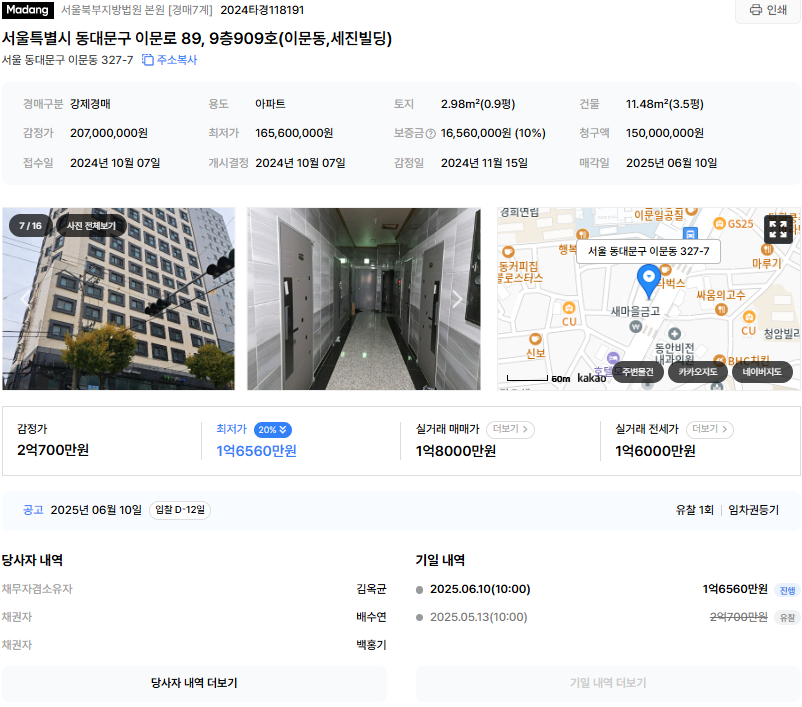Open 카카오지도 map link
802x707 pixels.
(x=698, y=372)
